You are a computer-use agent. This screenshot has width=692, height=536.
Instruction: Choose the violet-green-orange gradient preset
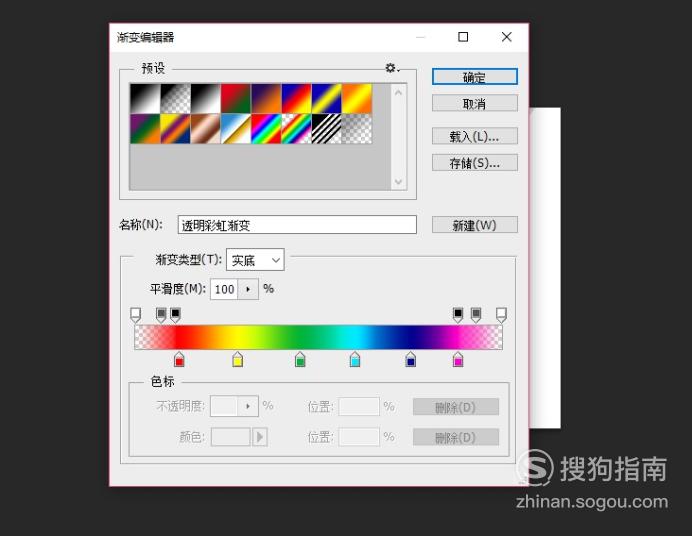[x=145, y=128]
